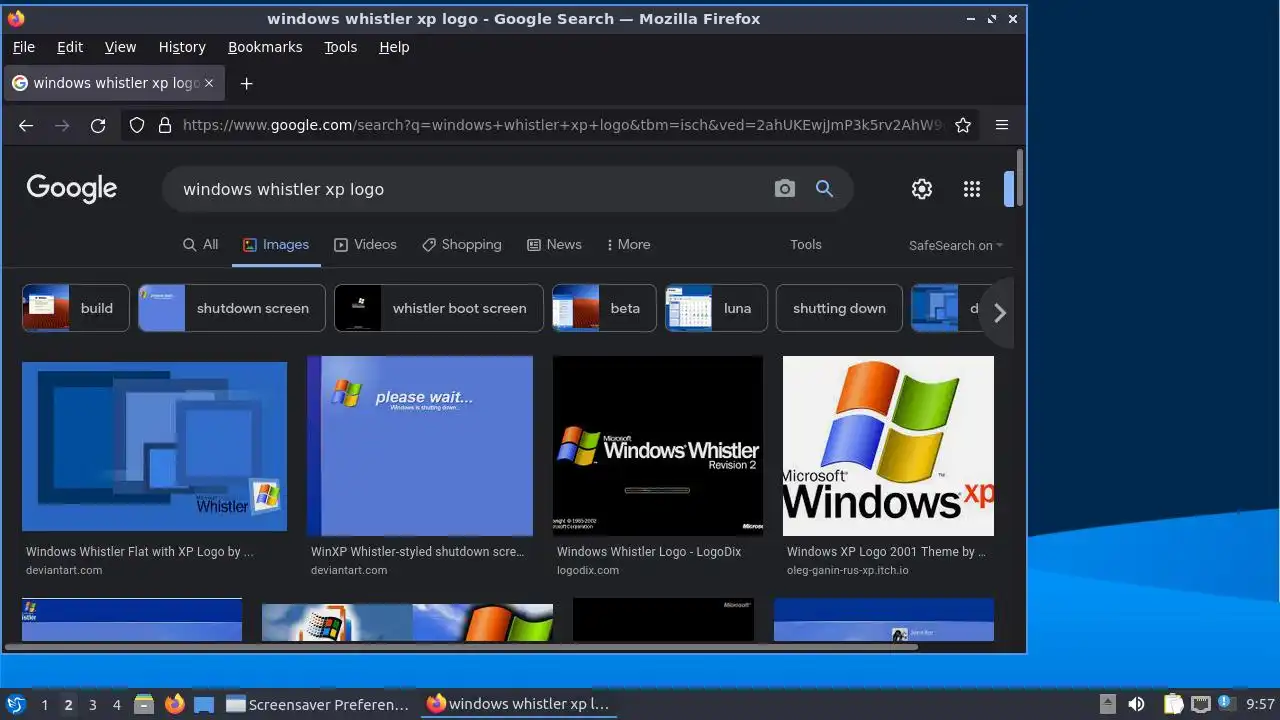Switch to workspace 1

point(44,704)
